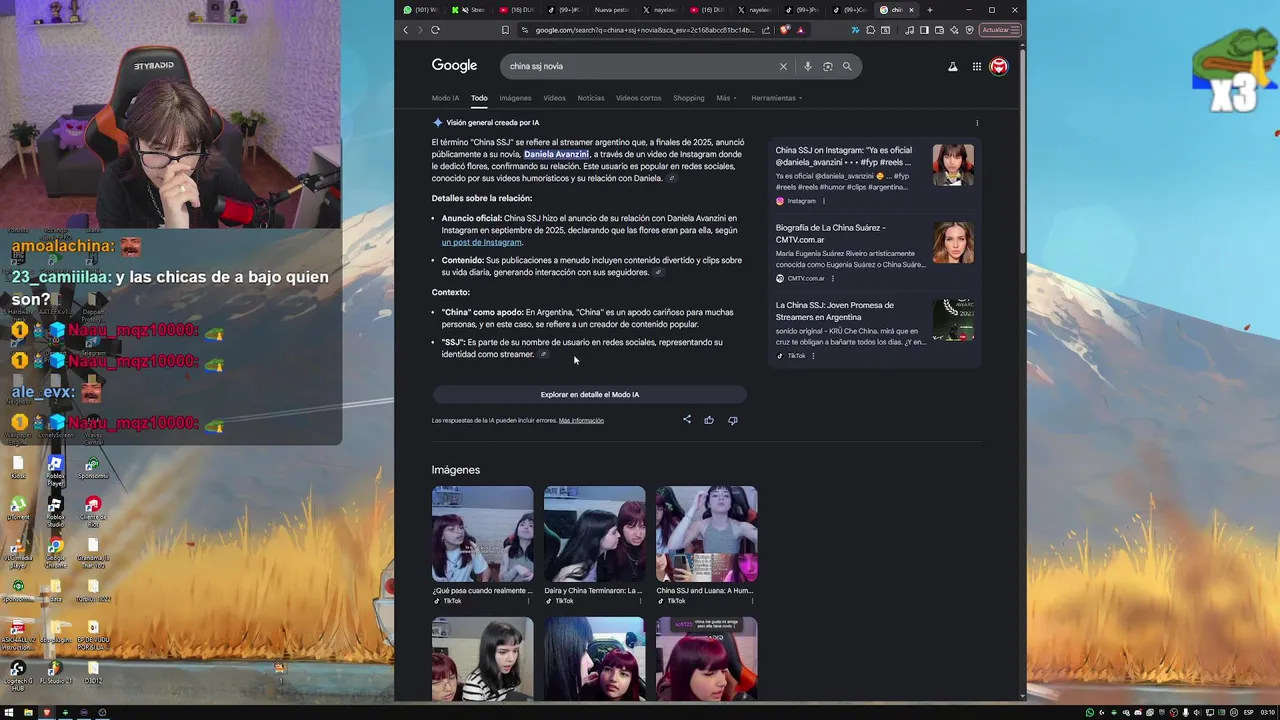Image resolution: width=1280 pixels, height=720 pixels.
Task: Click the Imágenes section heading
Action: point(456,470)
